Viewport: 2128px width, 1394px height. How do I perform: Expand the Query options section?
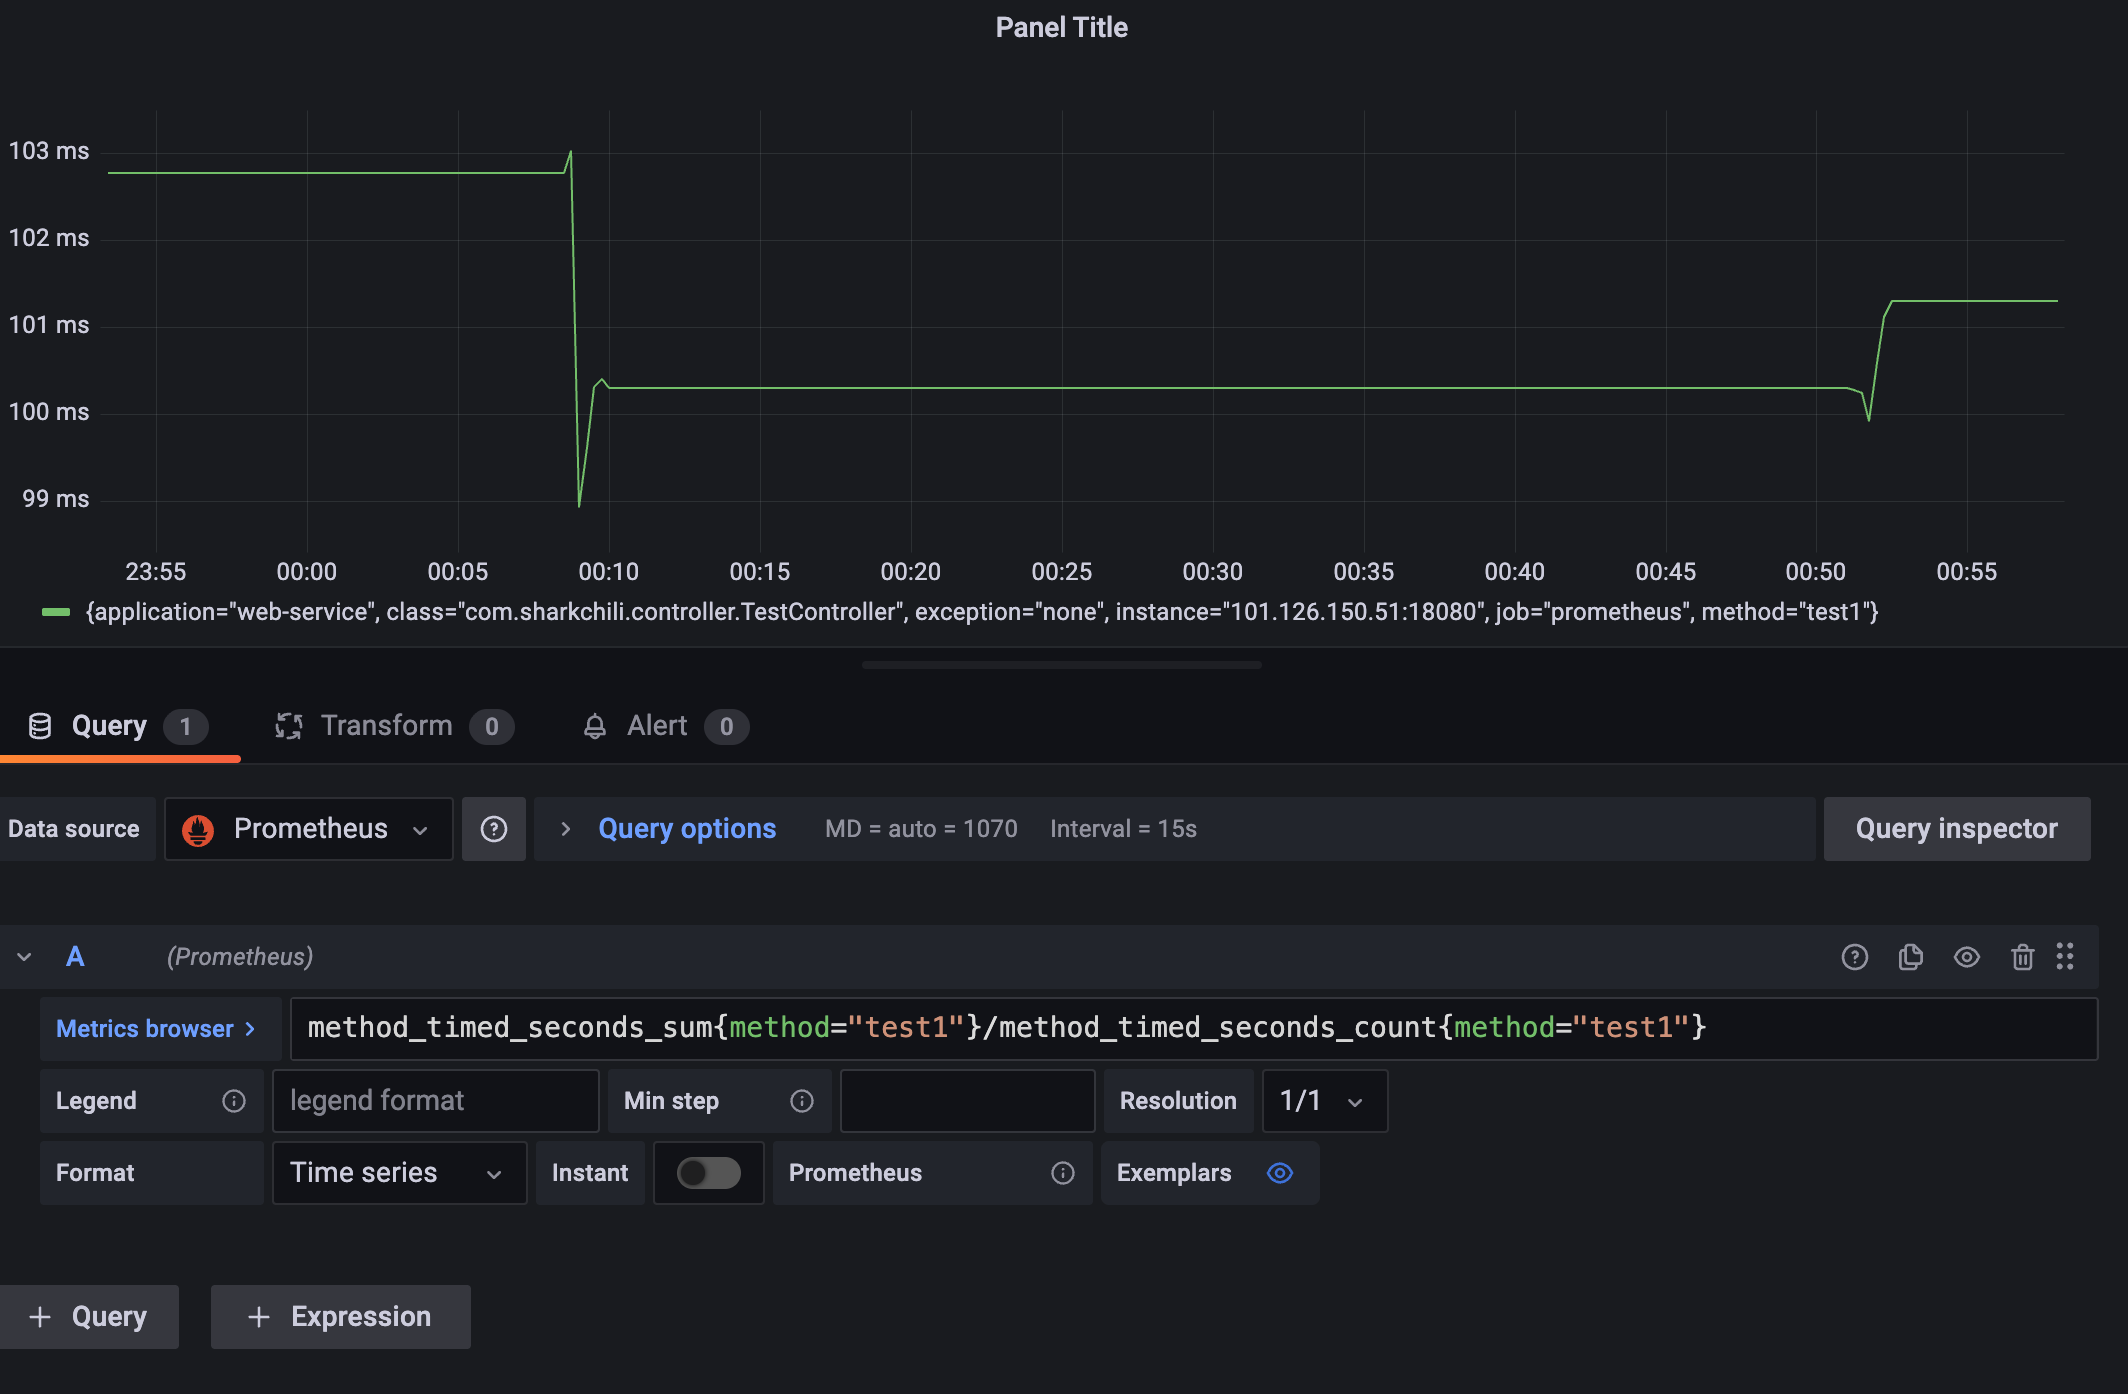coord(686,829)
